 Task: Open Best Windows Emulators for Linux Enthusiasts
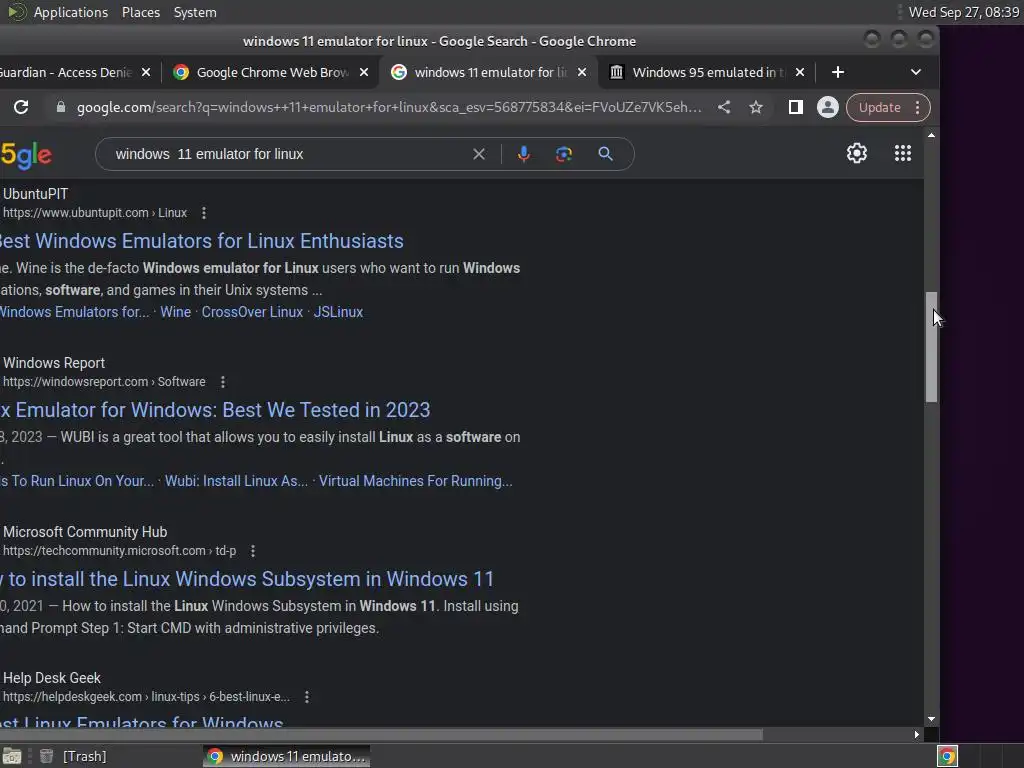coord(201,241)
